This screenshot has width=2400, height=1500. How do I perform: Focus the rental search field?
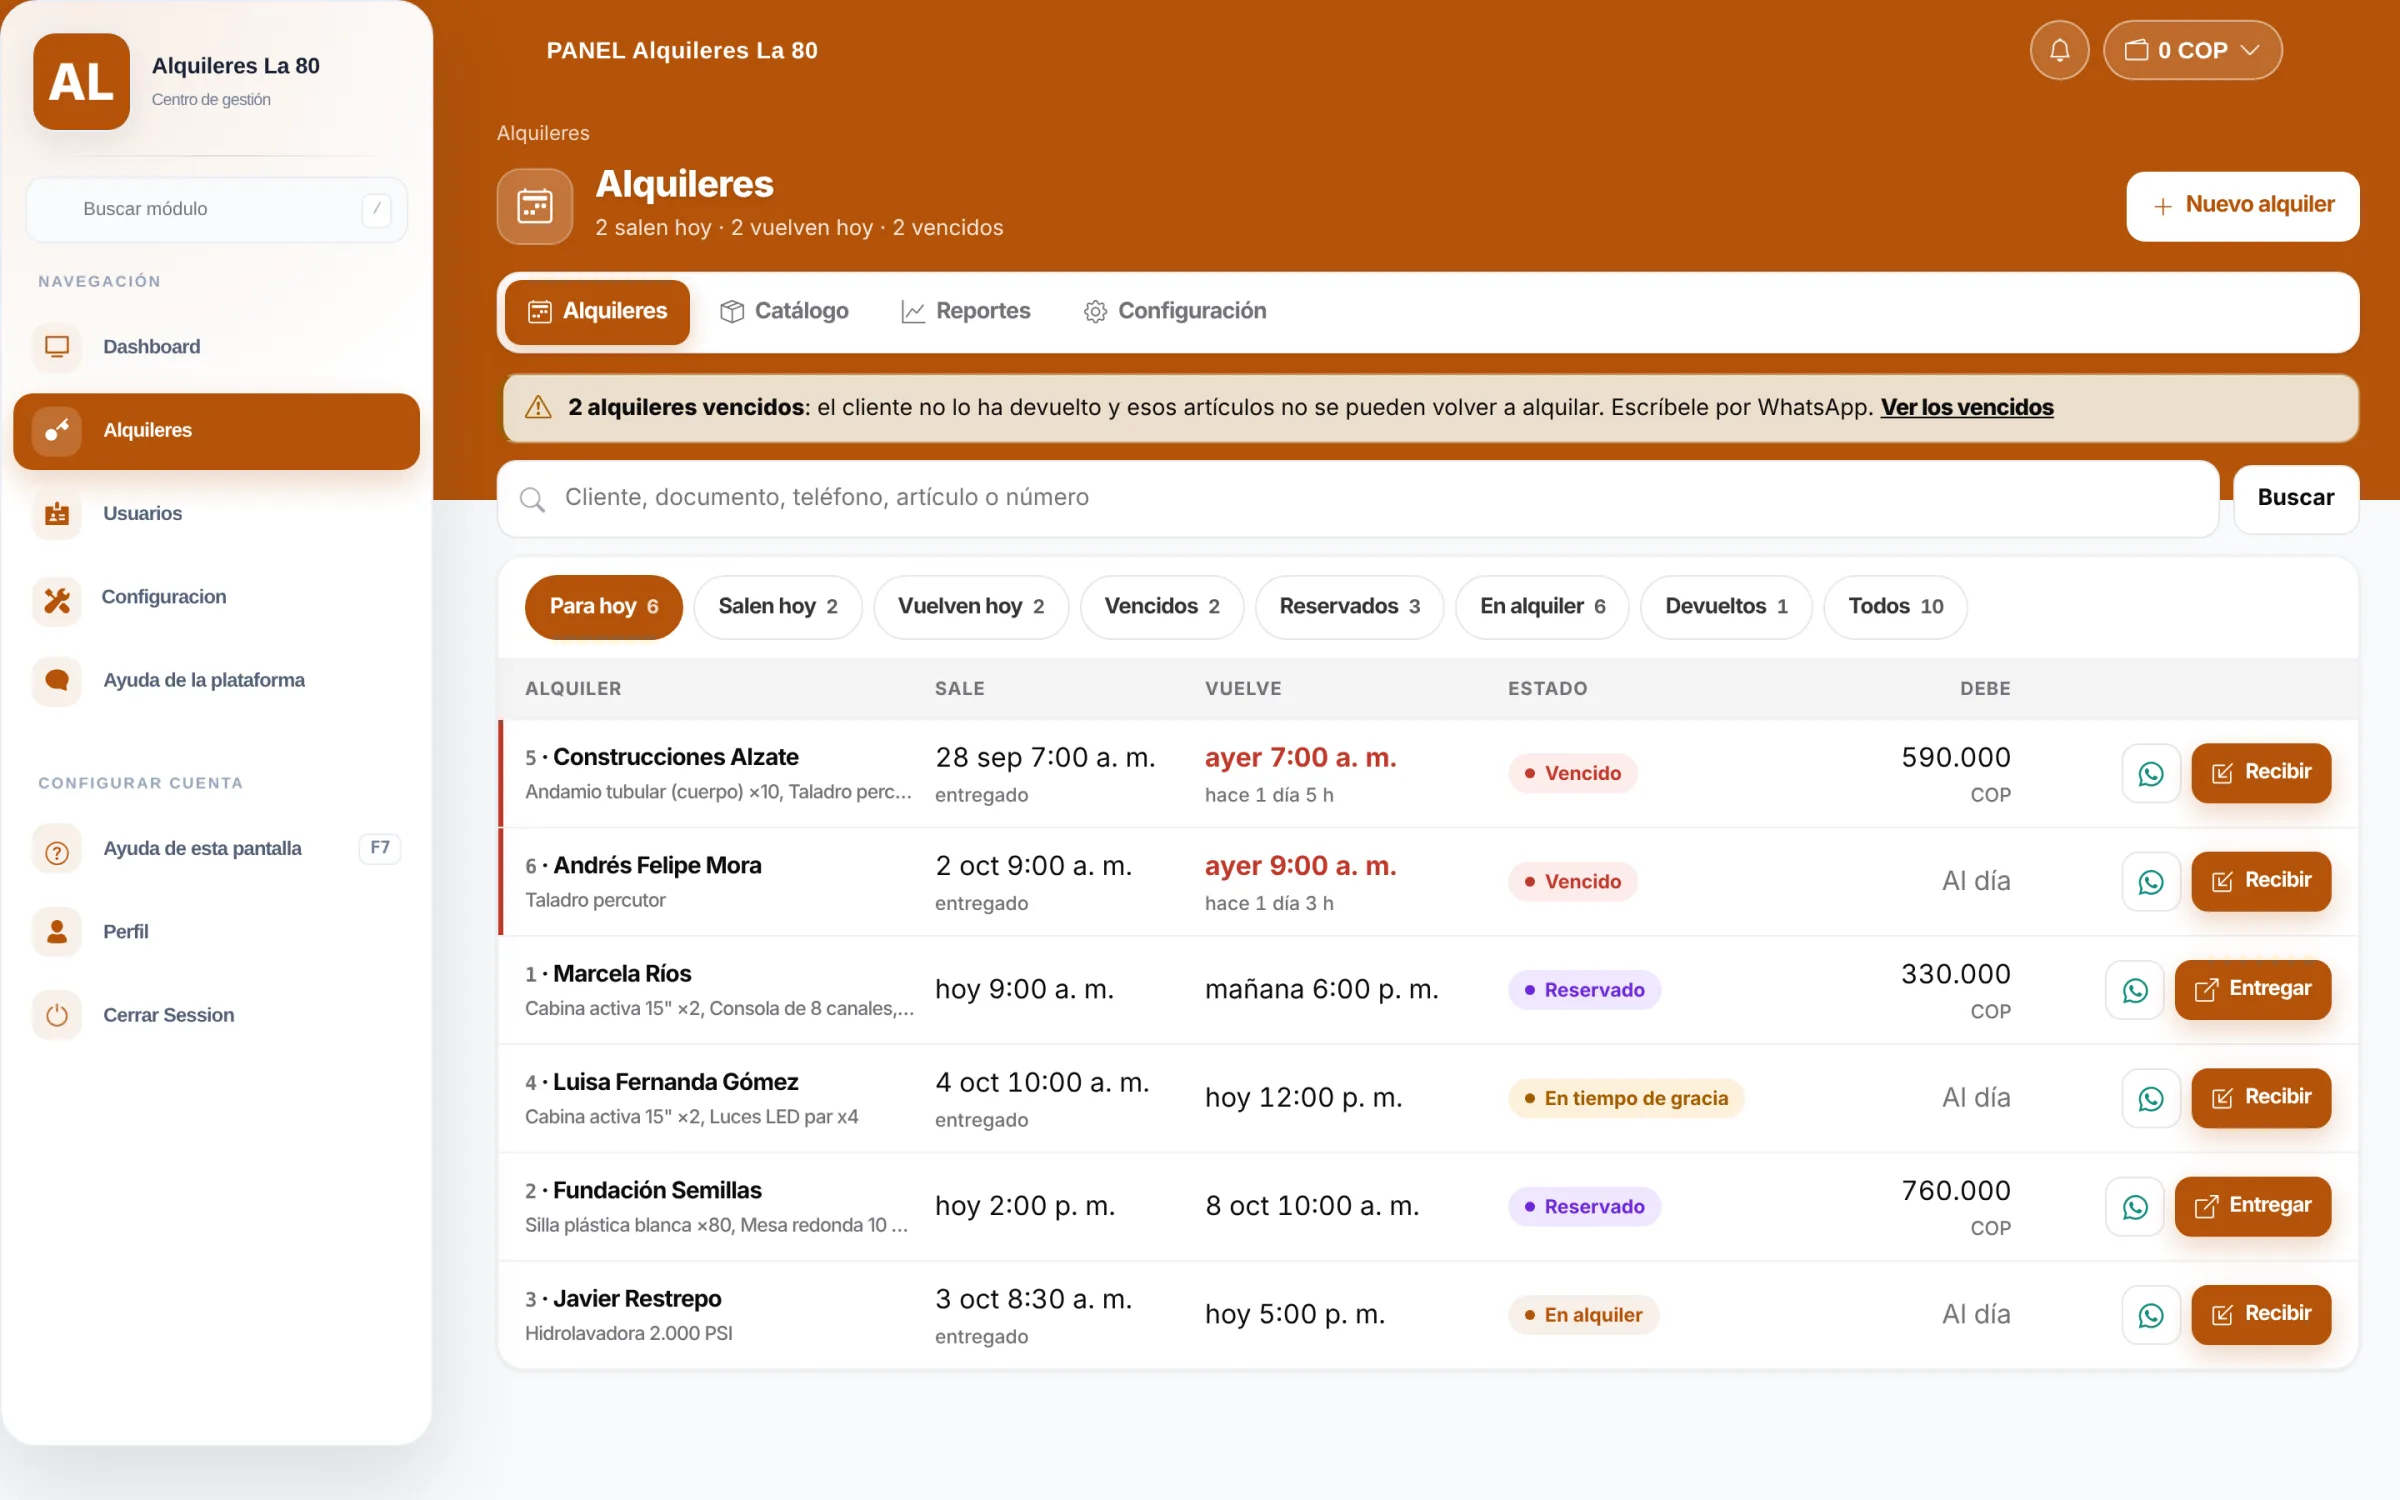click(1357, 498)
